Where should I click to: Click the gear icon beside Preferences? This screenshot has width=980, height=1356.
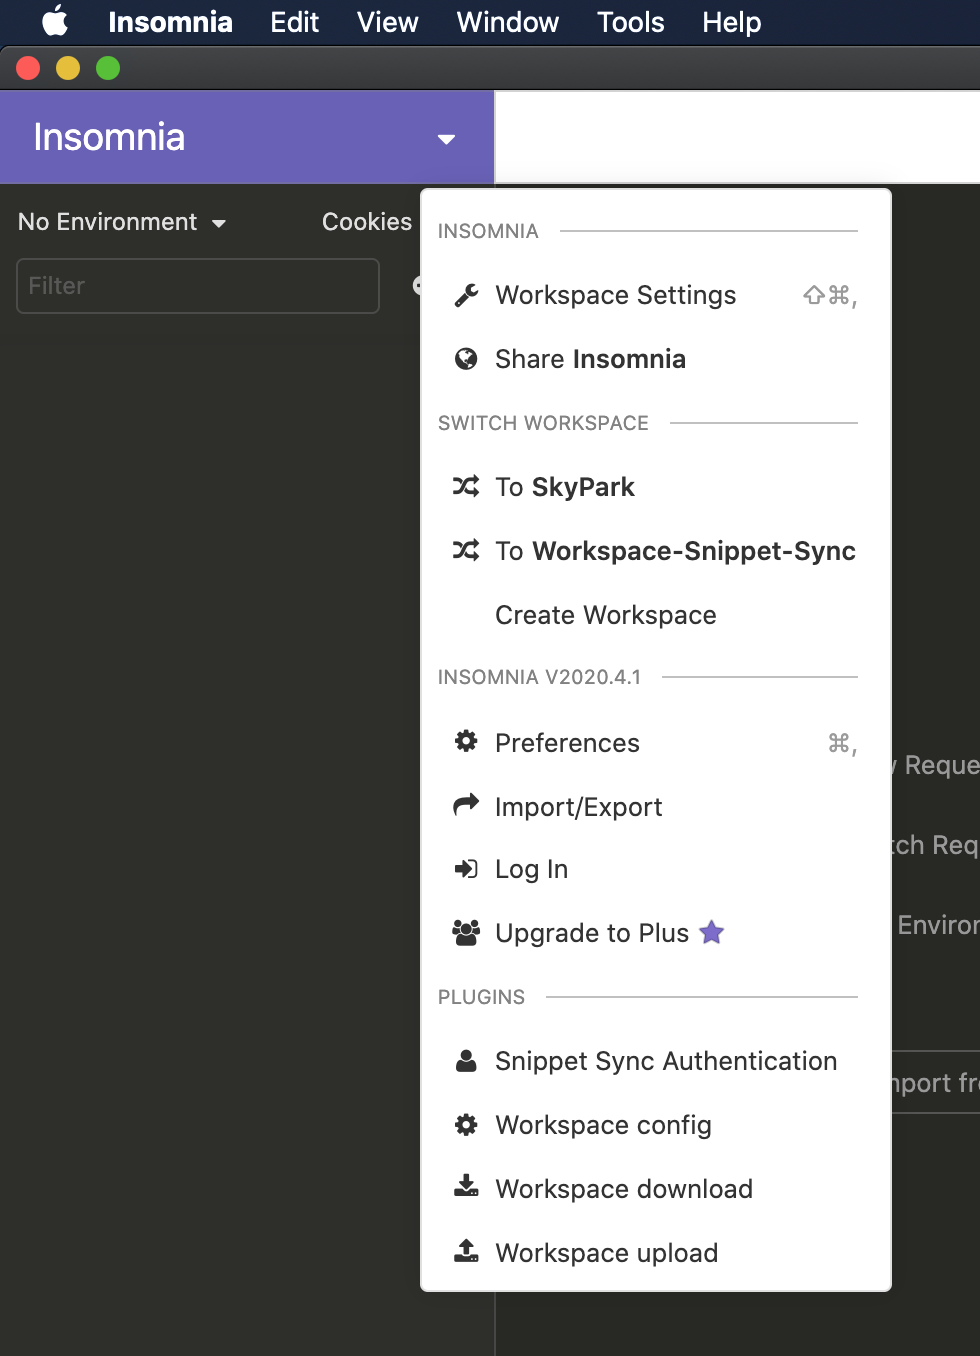pos(466,741)
